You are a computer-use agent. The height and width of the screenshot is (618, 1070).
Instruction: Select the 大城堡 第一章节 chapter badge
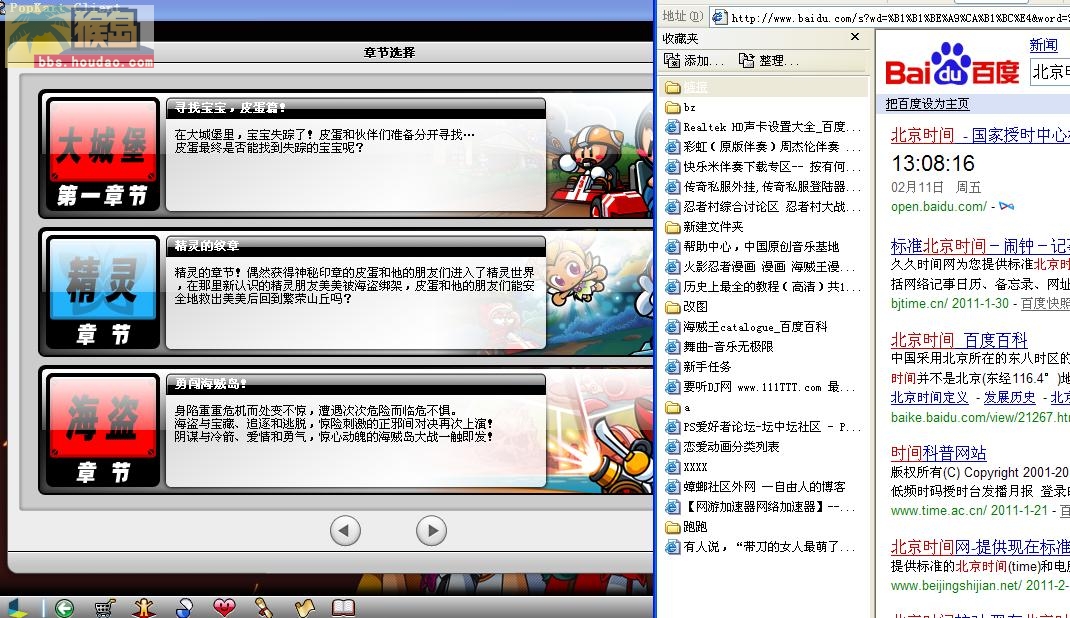[102, 154]
